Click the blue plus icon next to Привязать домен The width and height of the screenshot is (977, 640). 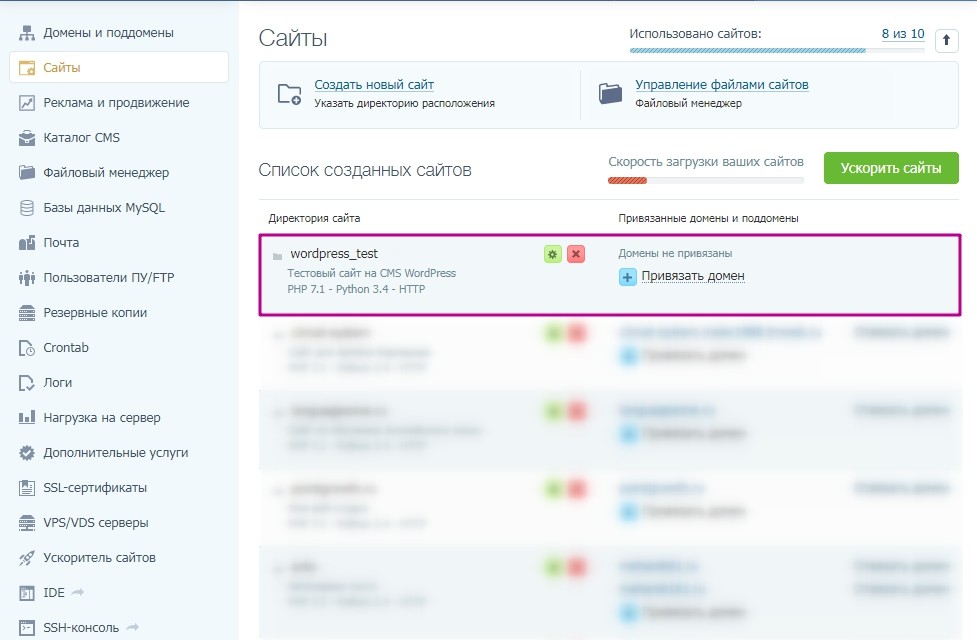[x=627, y=277]
